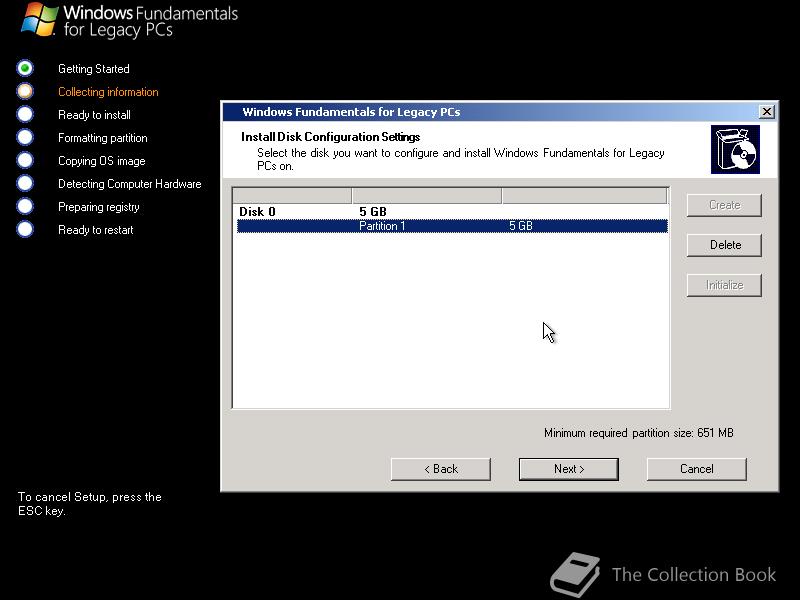Click the green Getting Started step indicator

24,68
